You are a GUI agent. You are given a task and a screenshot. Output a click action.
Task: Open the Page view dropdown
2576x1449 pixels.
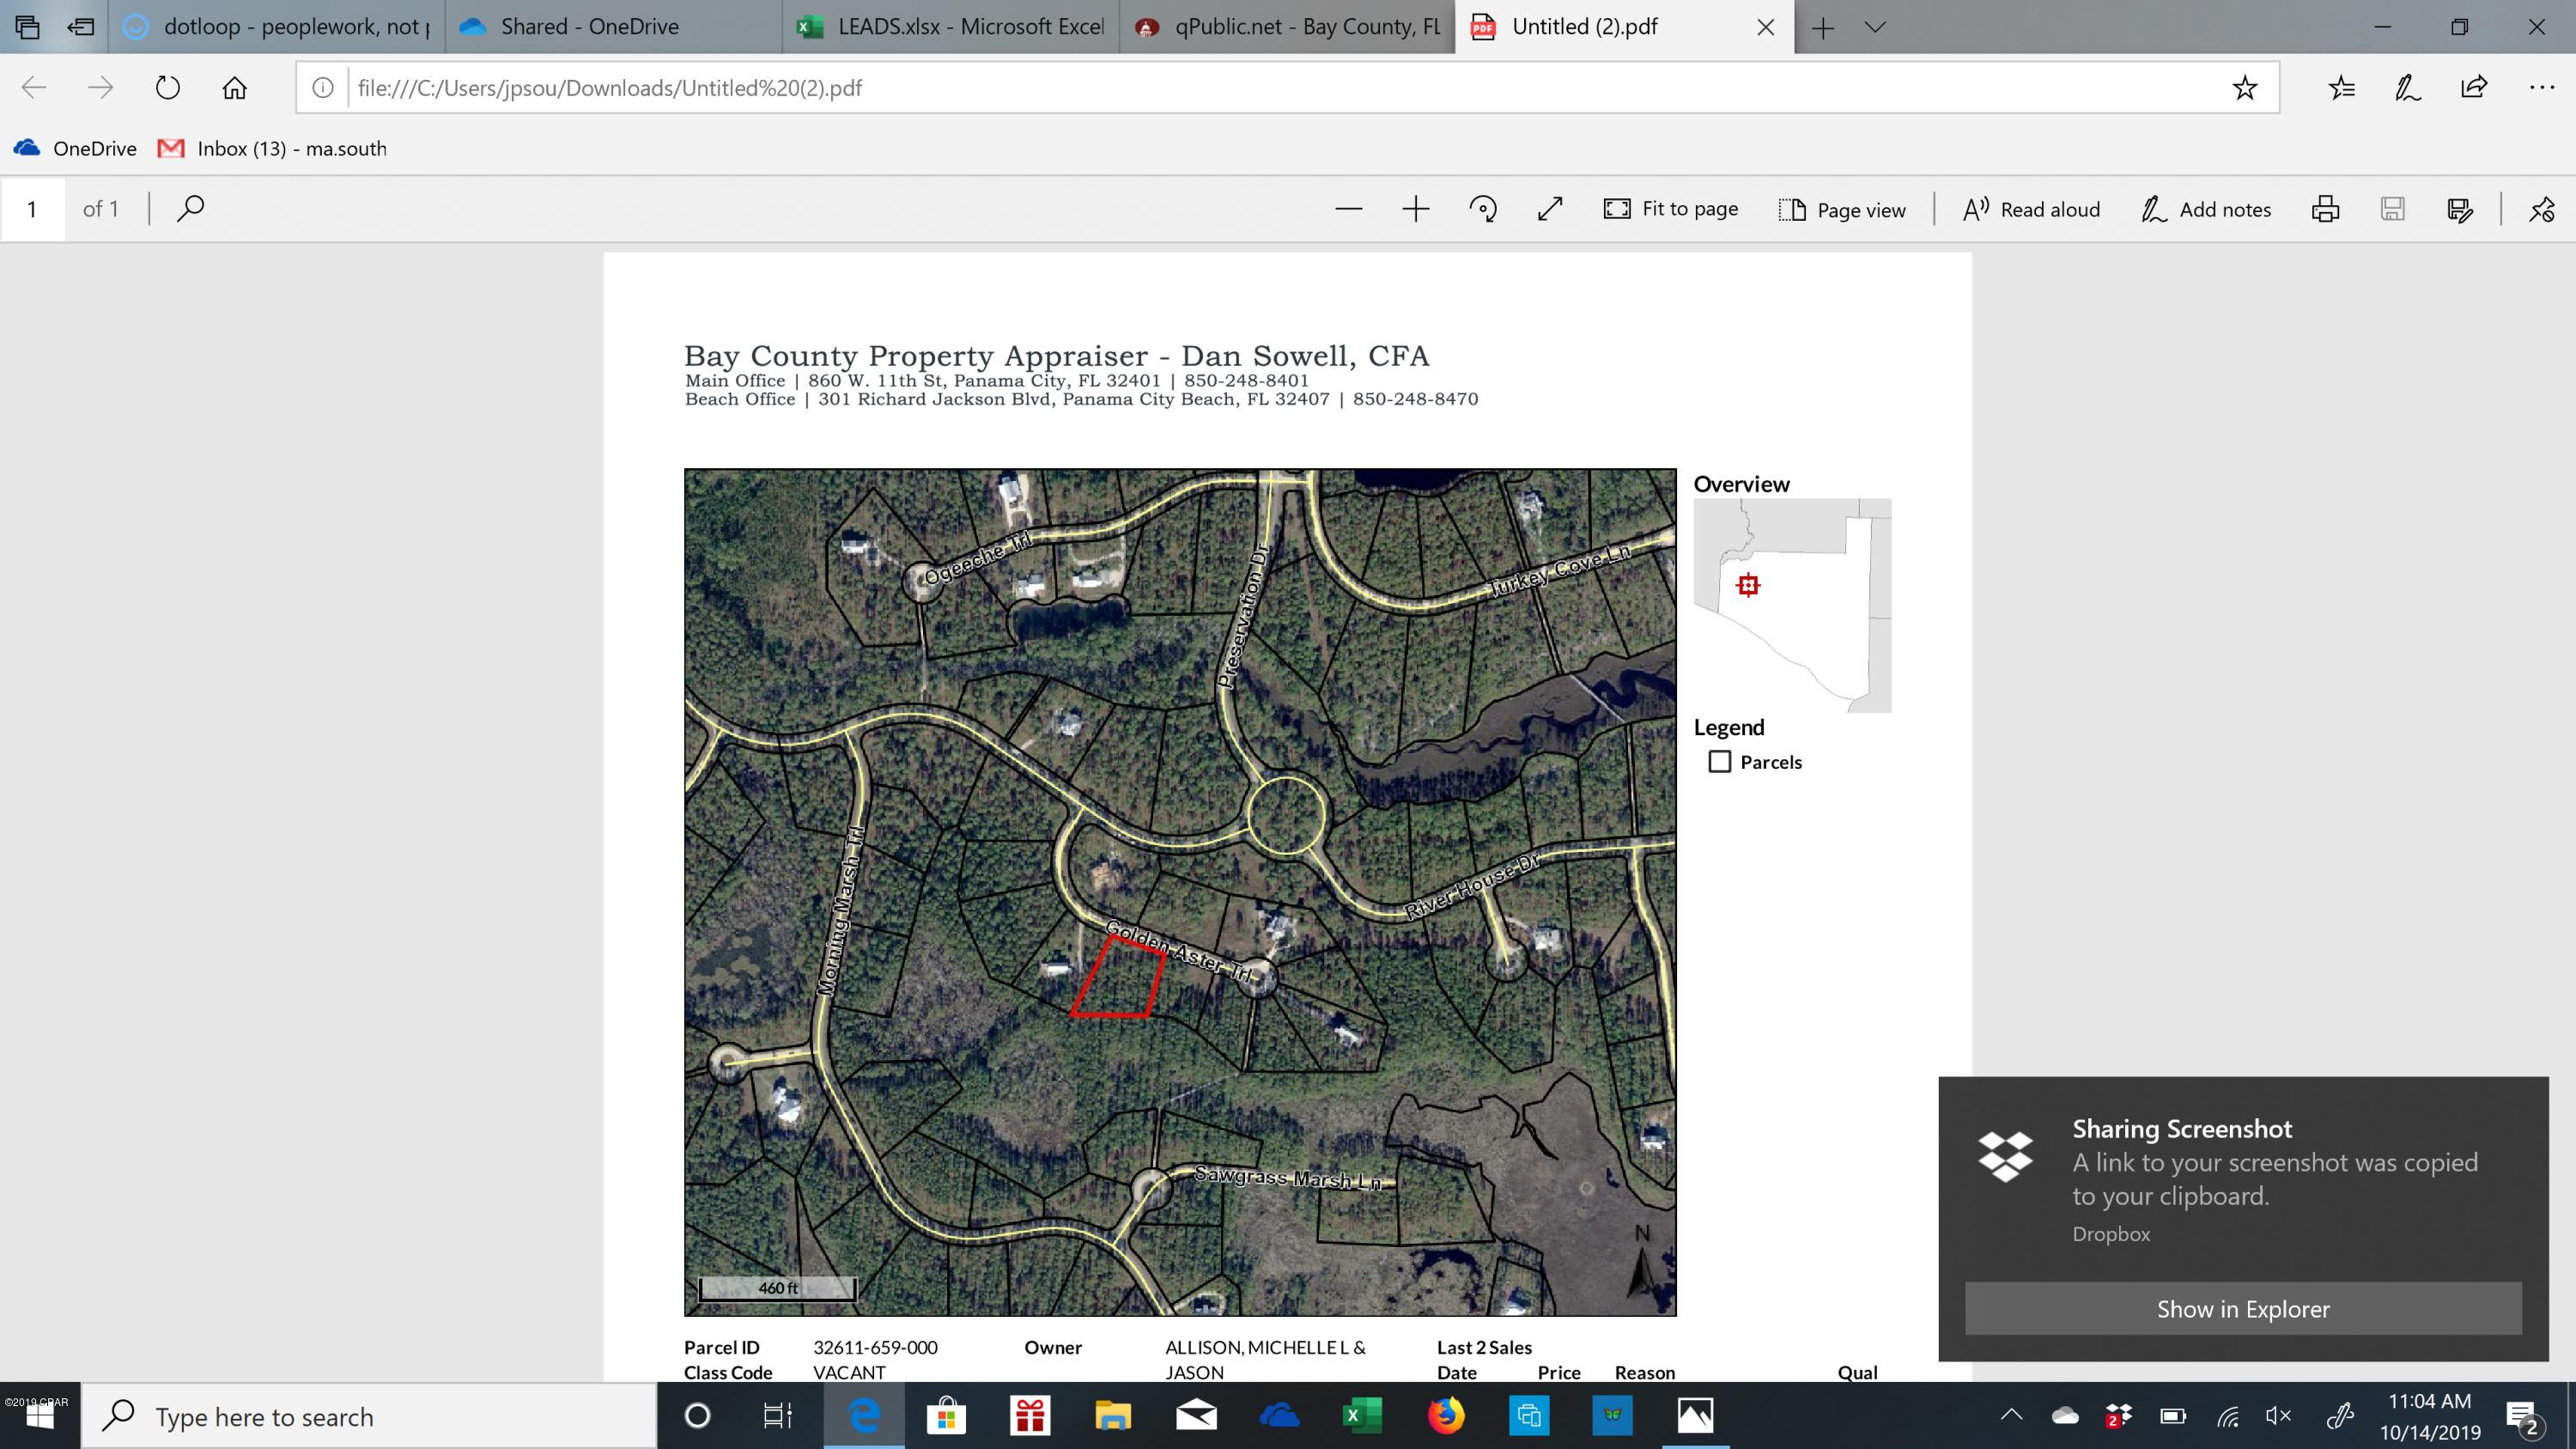point(1843,209)
